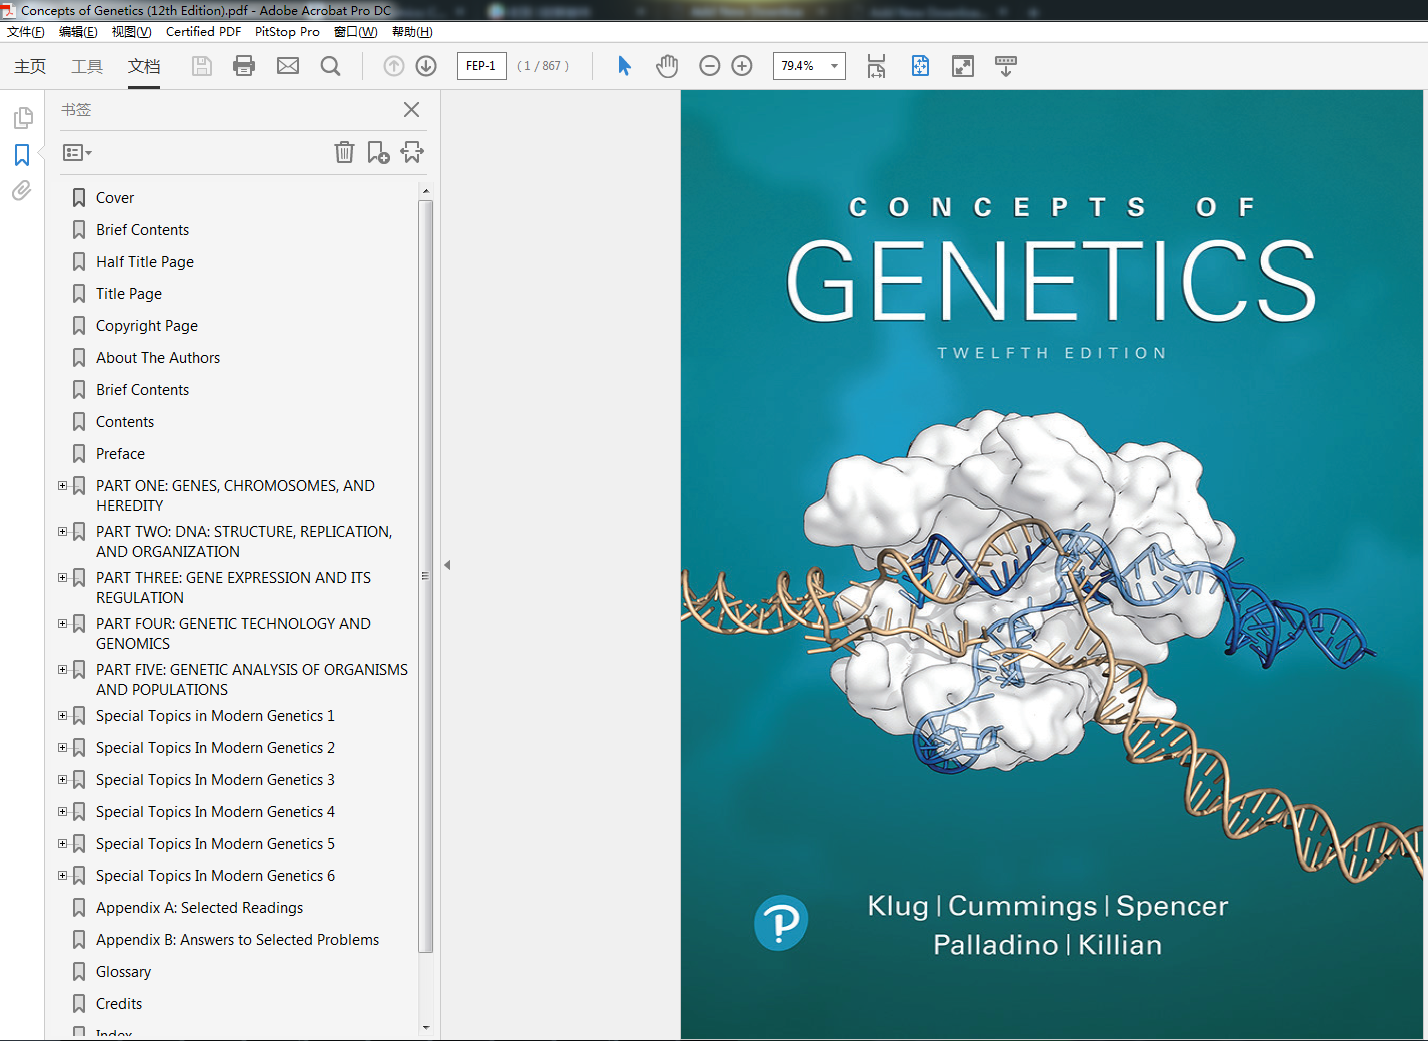This screenshot has width=1428, height=1041.
Task: Click the bookmarks panel vertical scrollbar
Action: 426,576
